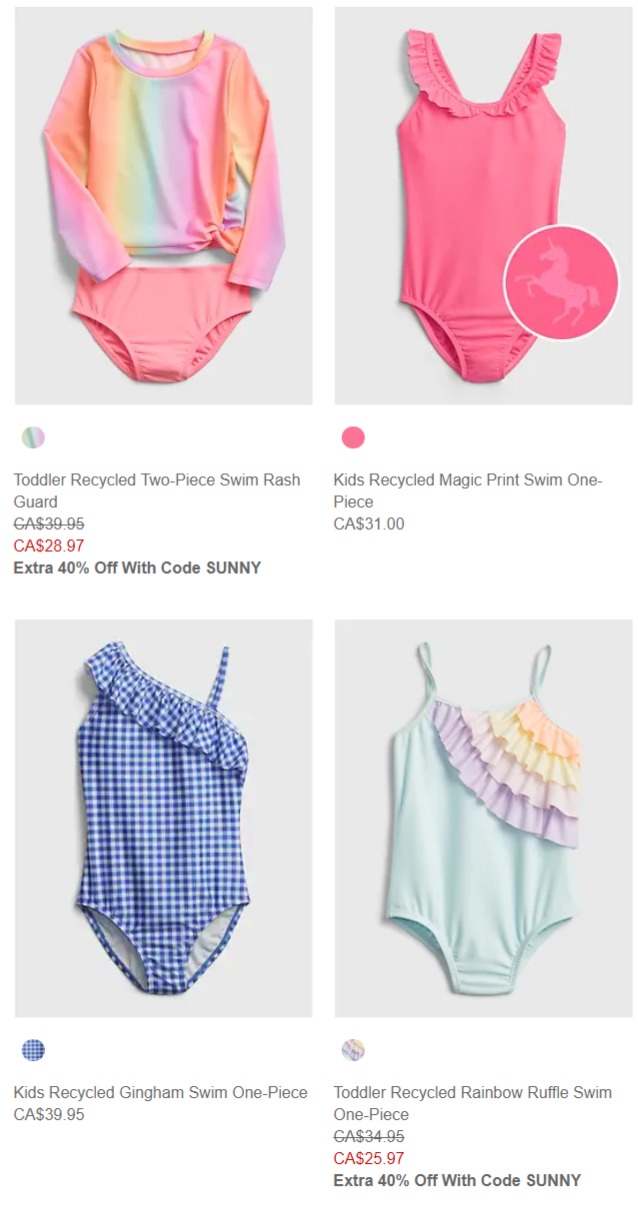Click the CA$25.97 sale price
Image resolution: width=638 pixels, height=1215 pixels.
[369, 1158]
